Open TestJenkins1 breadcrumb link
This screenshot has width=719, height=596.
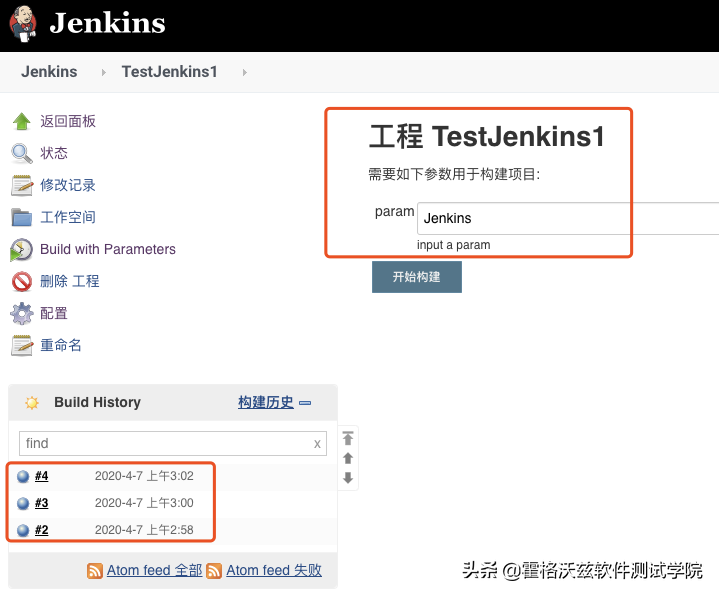point(169,72)
